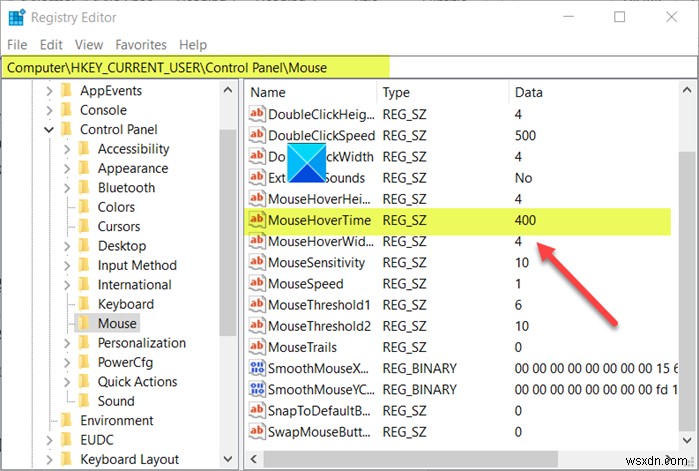This screenshot has width=699, height=471.
Task: Click the SwapMouseButt... string value icon
Action: 257,431
